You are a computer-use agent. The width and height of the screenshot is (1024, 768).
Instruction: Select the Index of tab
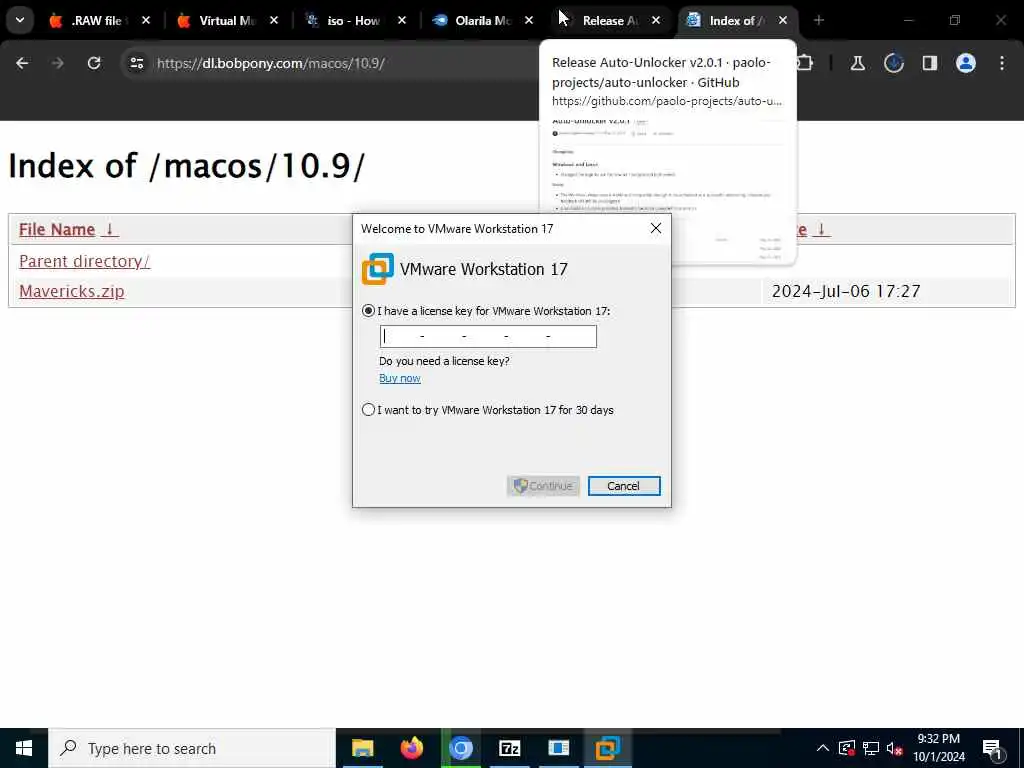pyautogui.click(x=735, y=20)
